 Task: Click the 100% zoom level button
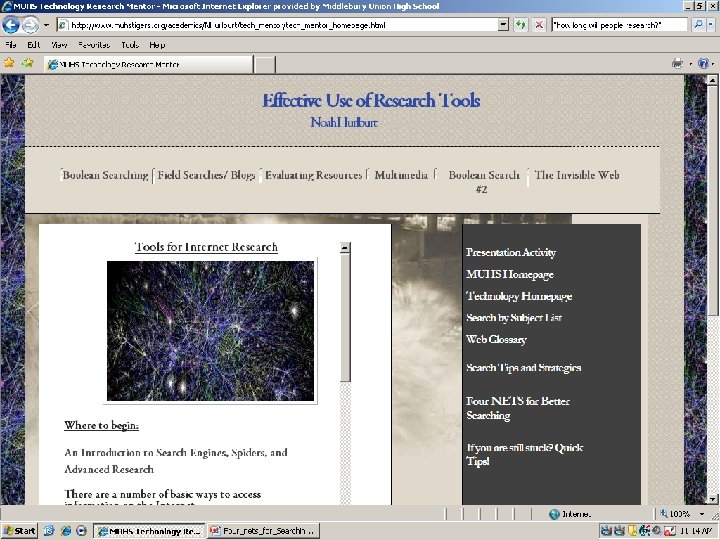coord(676,514)
